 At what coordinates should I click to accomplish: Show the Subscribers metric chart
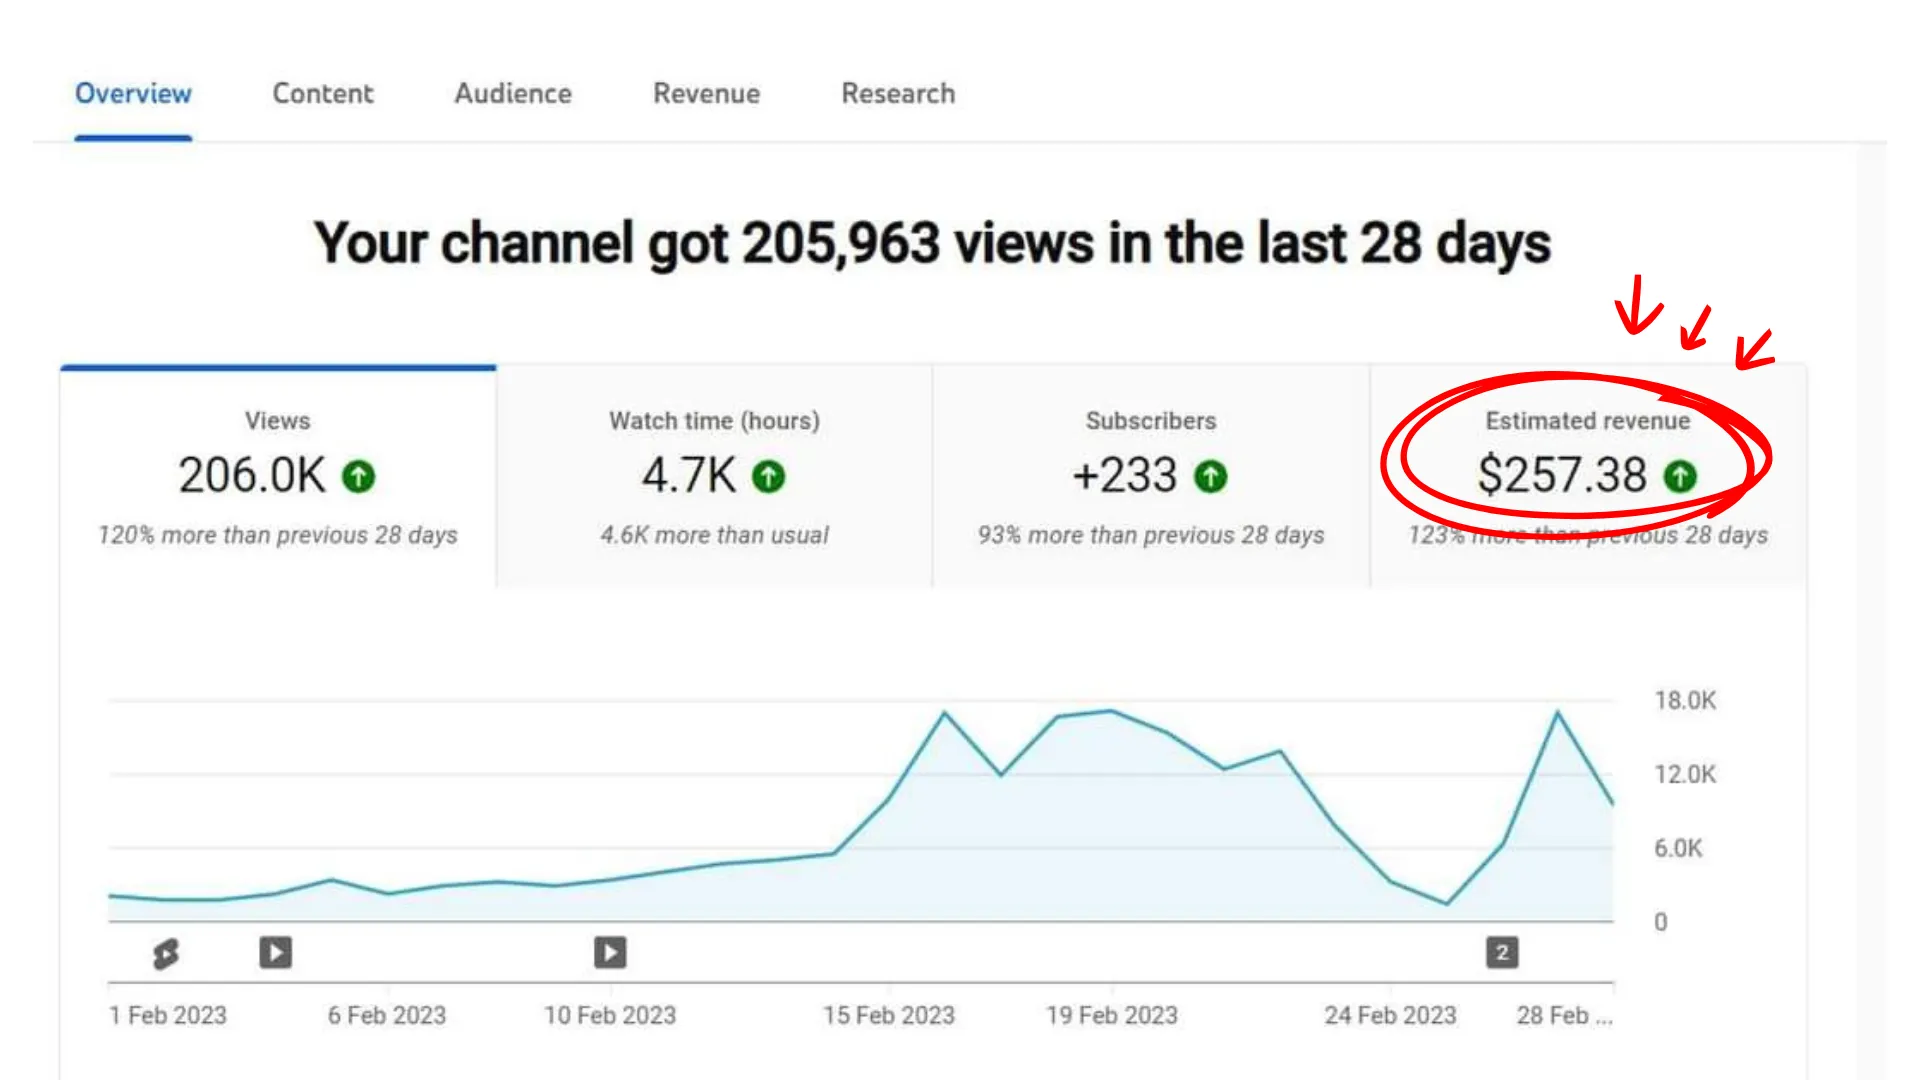point(1151,477)
